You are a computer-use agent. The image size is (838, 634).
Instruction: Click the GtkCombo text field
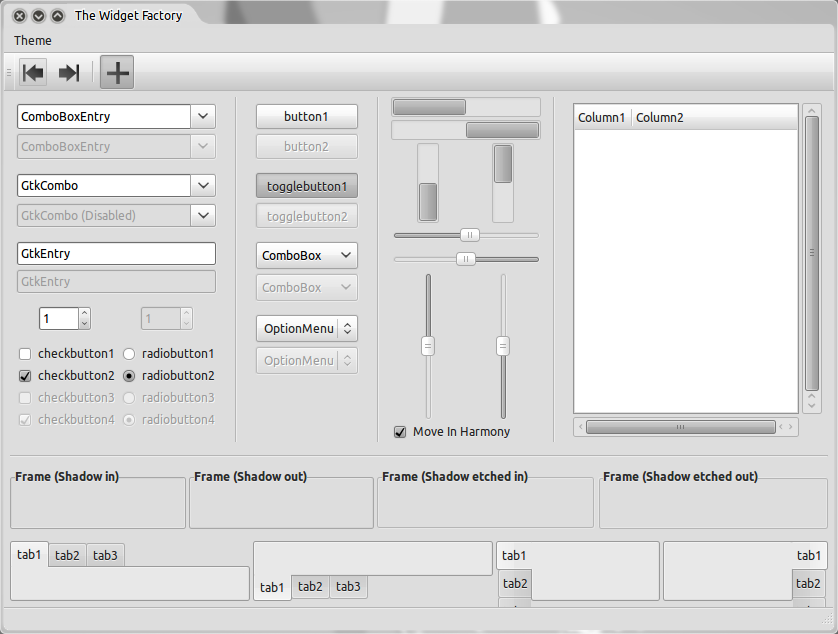pyautogui.click(x=104, y=185)
